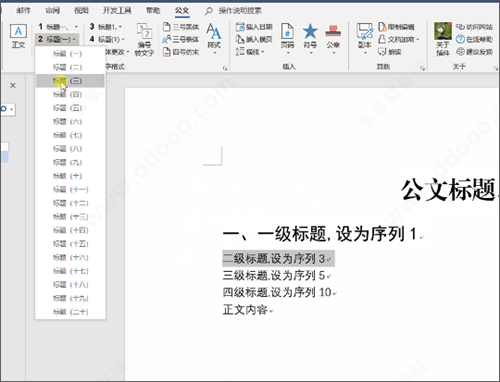Viewport: 500px width, 382px height.
Task: Choose 标题 (十) from the list
Action: pyautogui.click(x=70, y=176)
